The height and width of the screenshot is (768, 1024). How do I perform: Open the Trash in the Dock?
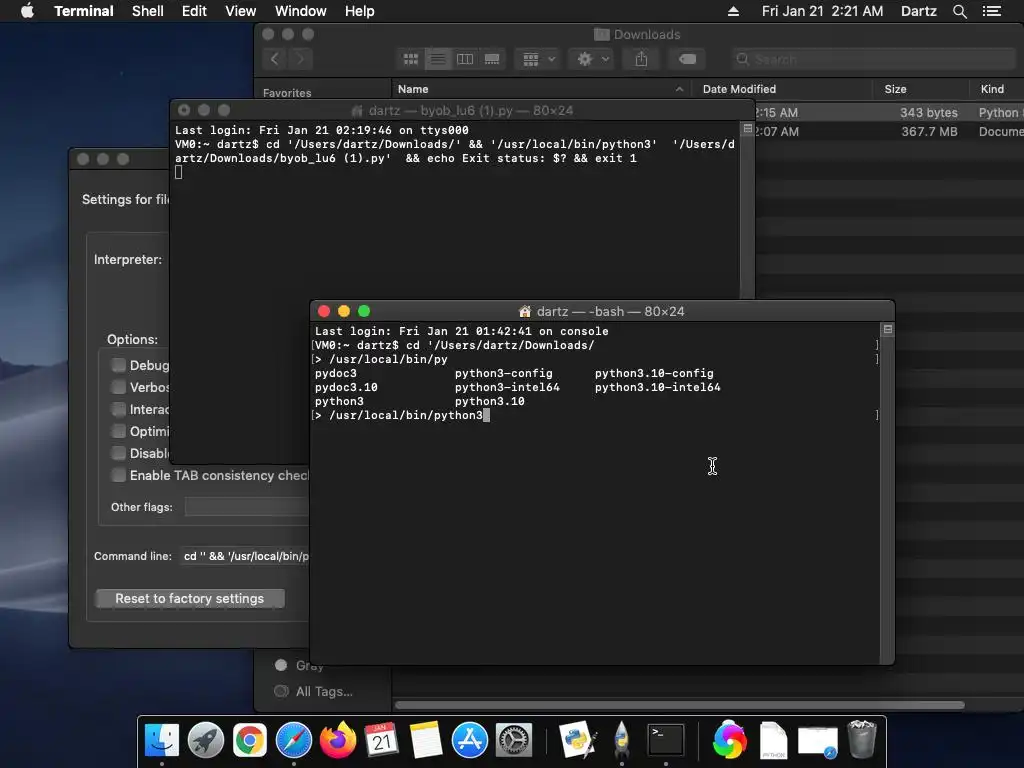click(861, 741)
